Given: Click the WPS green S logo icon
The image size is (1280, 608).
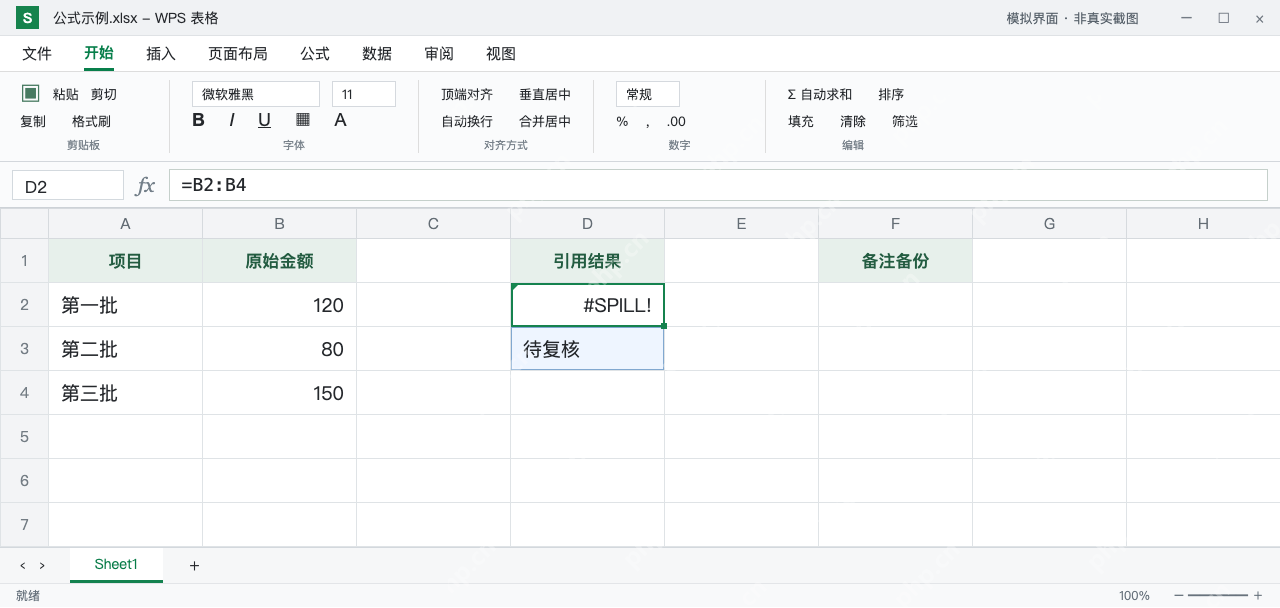Looking at the screenshot, I should click(x=27, y=18).
